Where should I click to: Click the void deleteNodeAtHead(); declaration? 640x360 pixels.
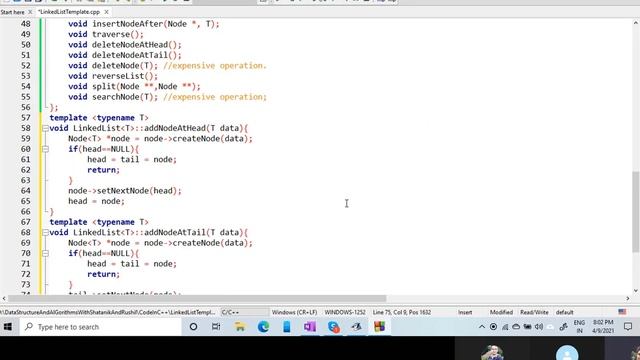(125, 45)
